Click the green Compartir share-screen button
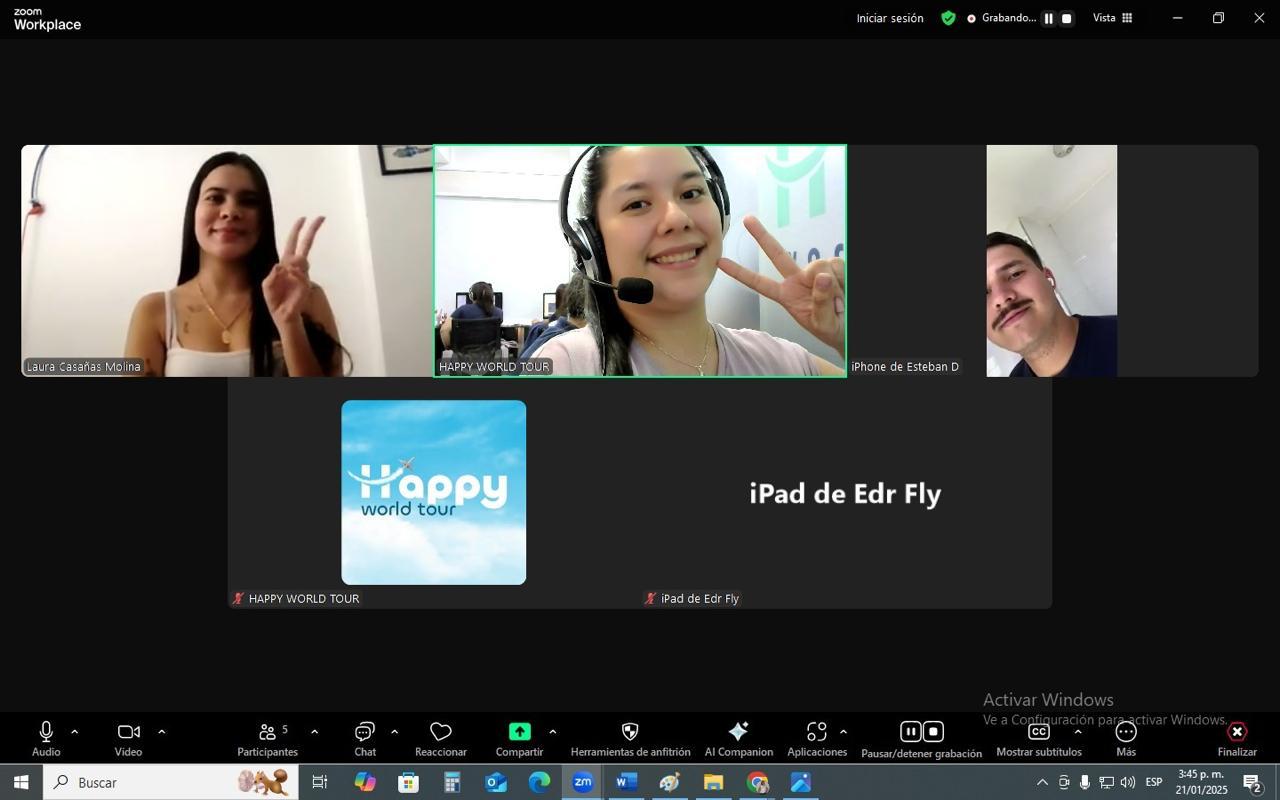Image resolution: width=1280 pixels, height=800 pixels. click(x=519, y=738)
